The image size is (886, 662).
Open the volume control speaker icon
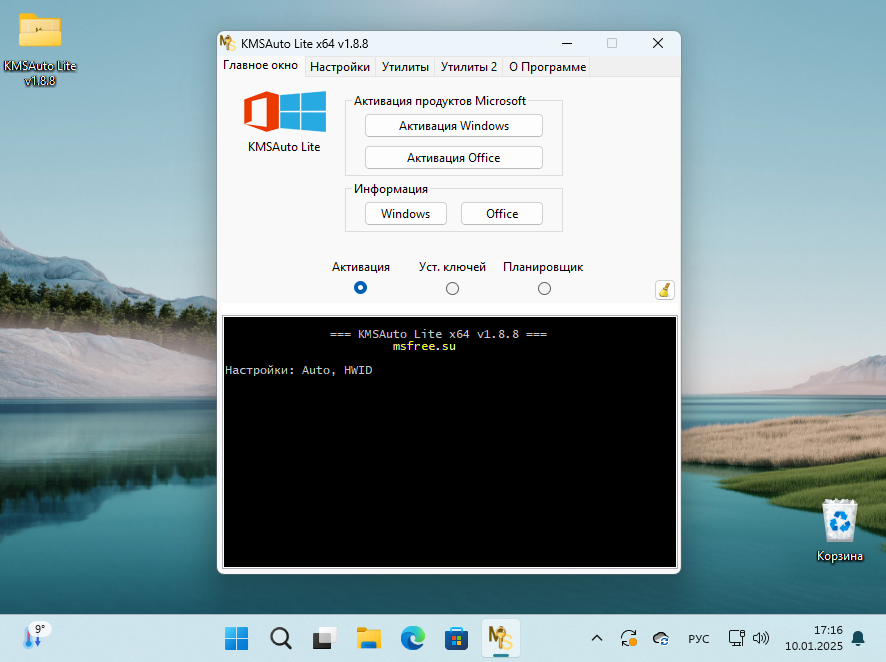coord(762,638)
